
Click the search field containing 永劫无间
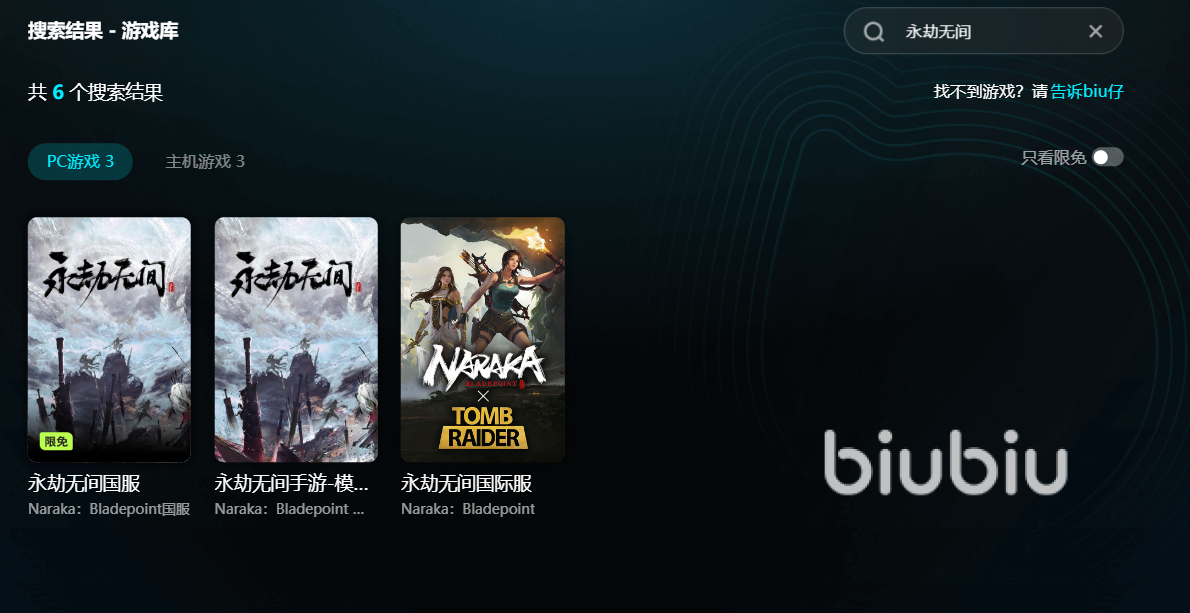point(984,31)
